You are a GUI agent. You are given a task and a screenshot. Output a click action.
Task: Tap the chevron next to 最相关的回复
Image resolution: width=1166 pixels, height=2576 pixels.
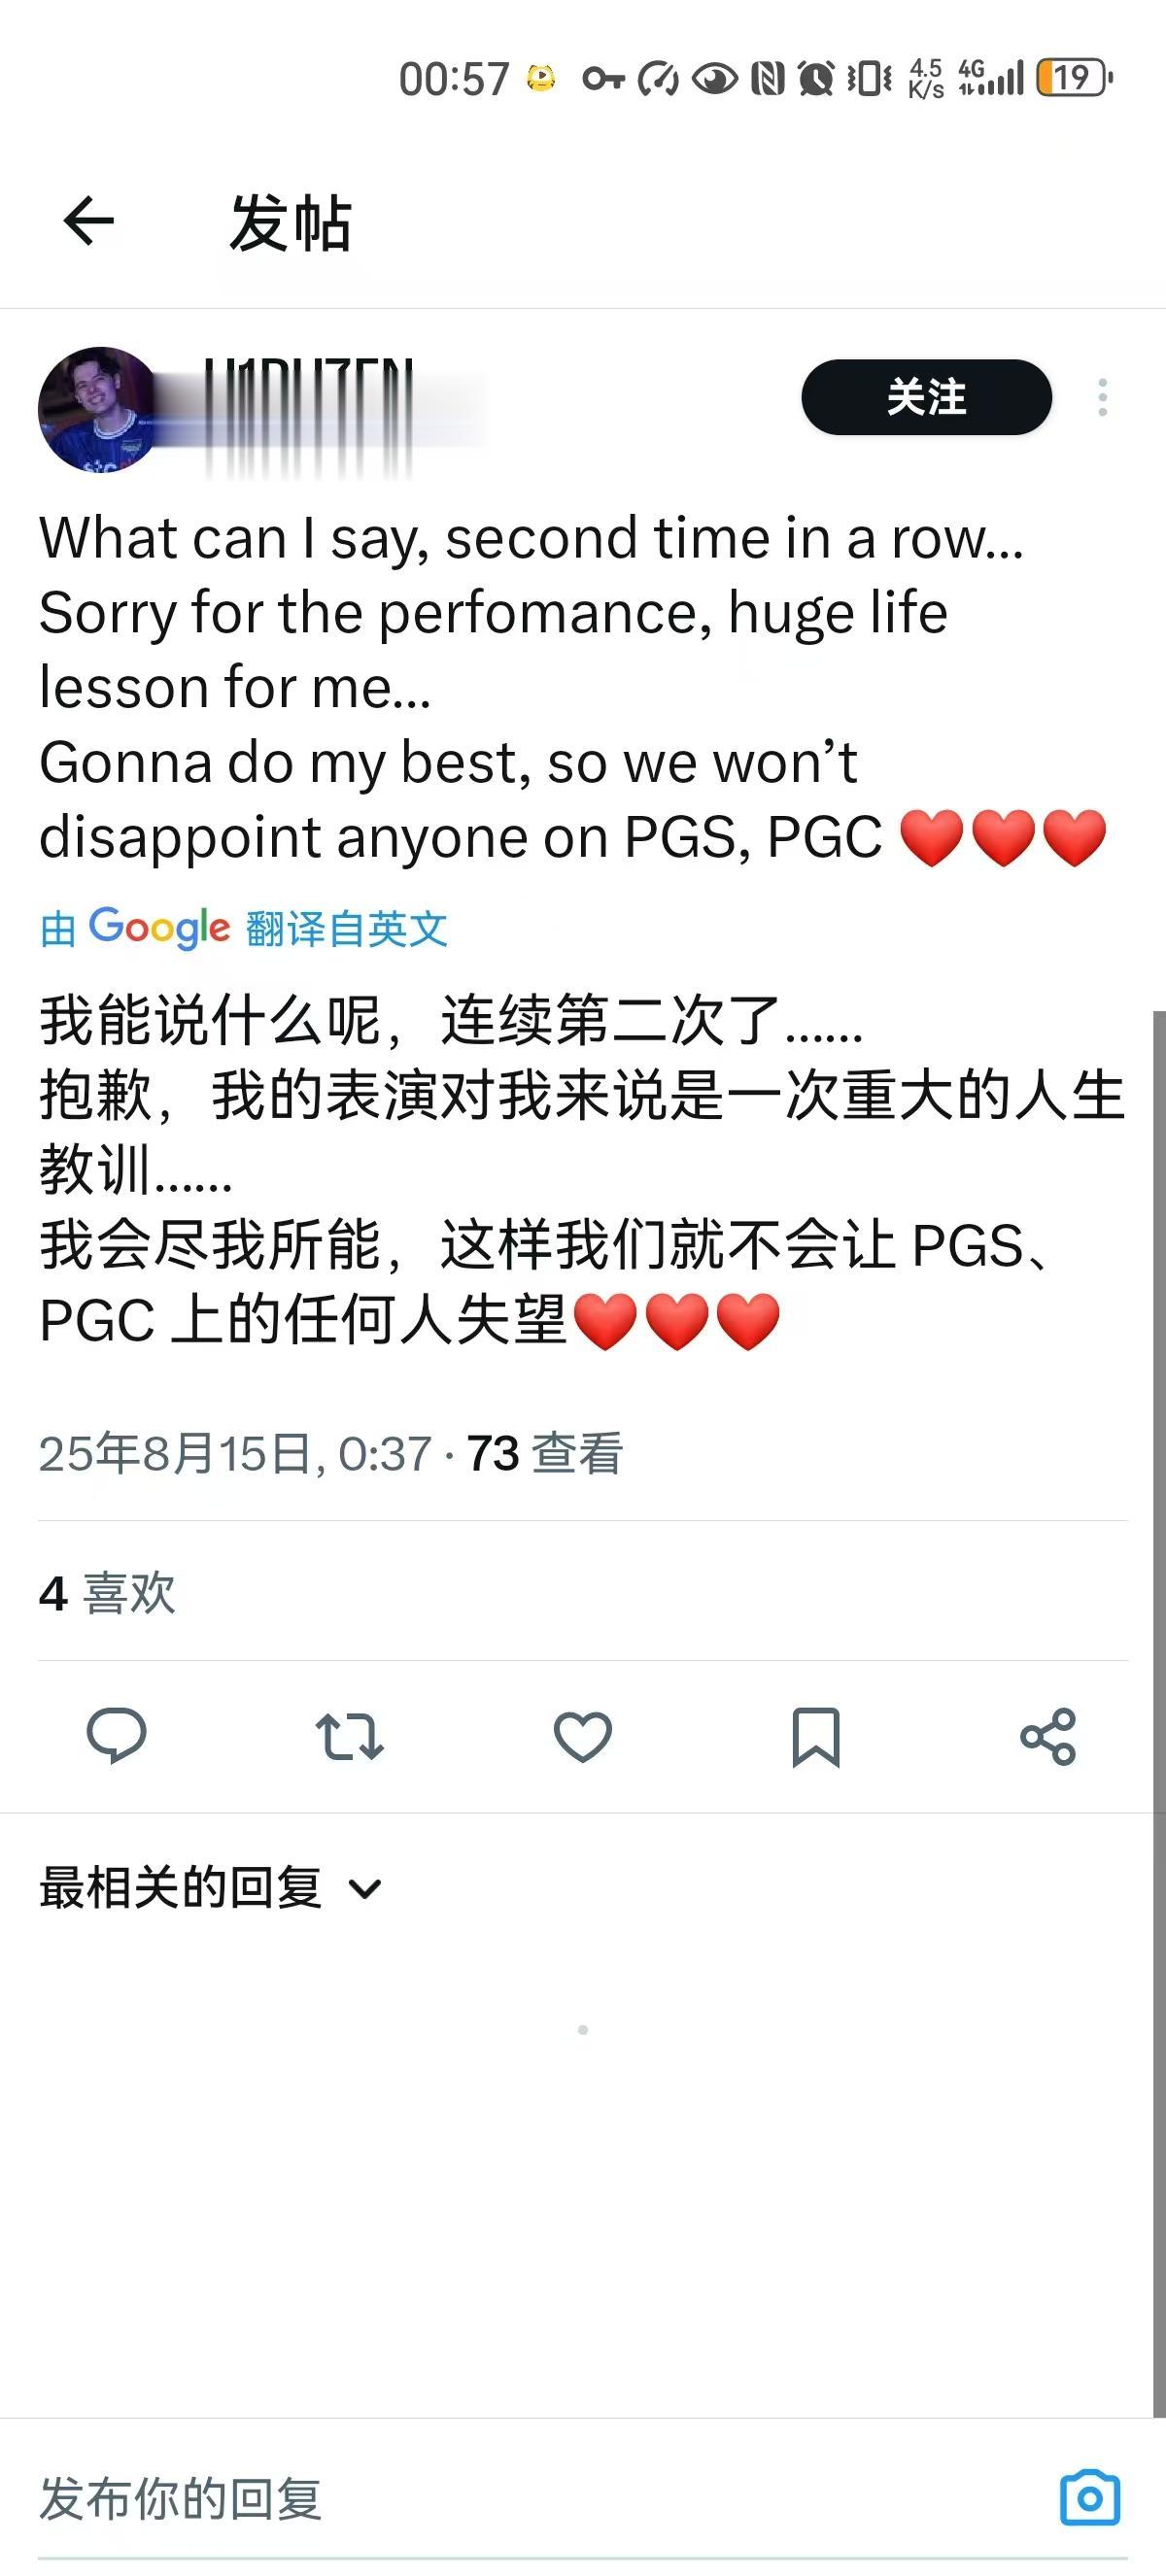[x=365, y=1889]
